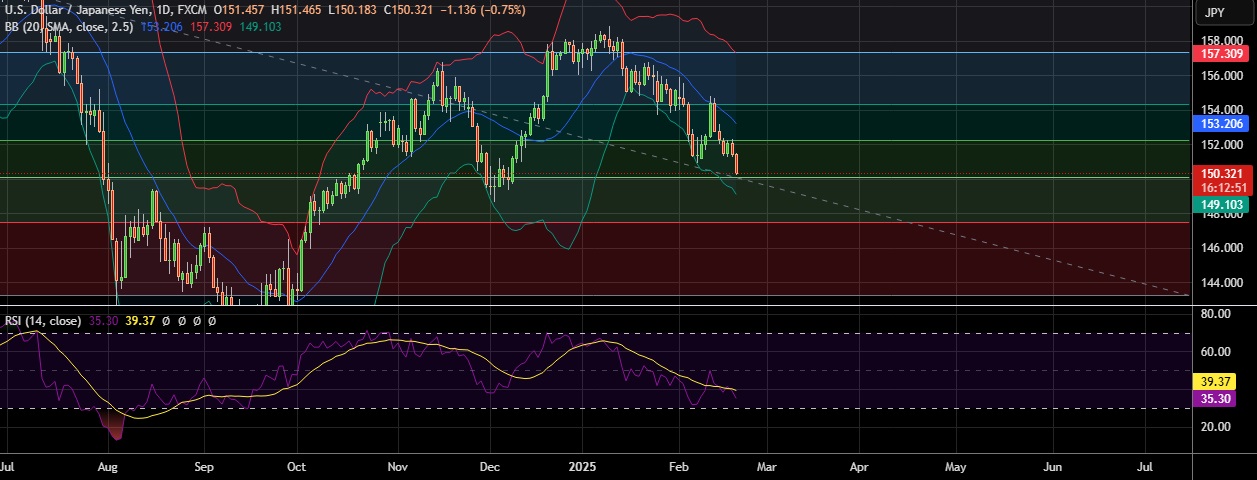
Task: Click the countdown timer 16:12:51 on price axis
Action: (1221, 188)
